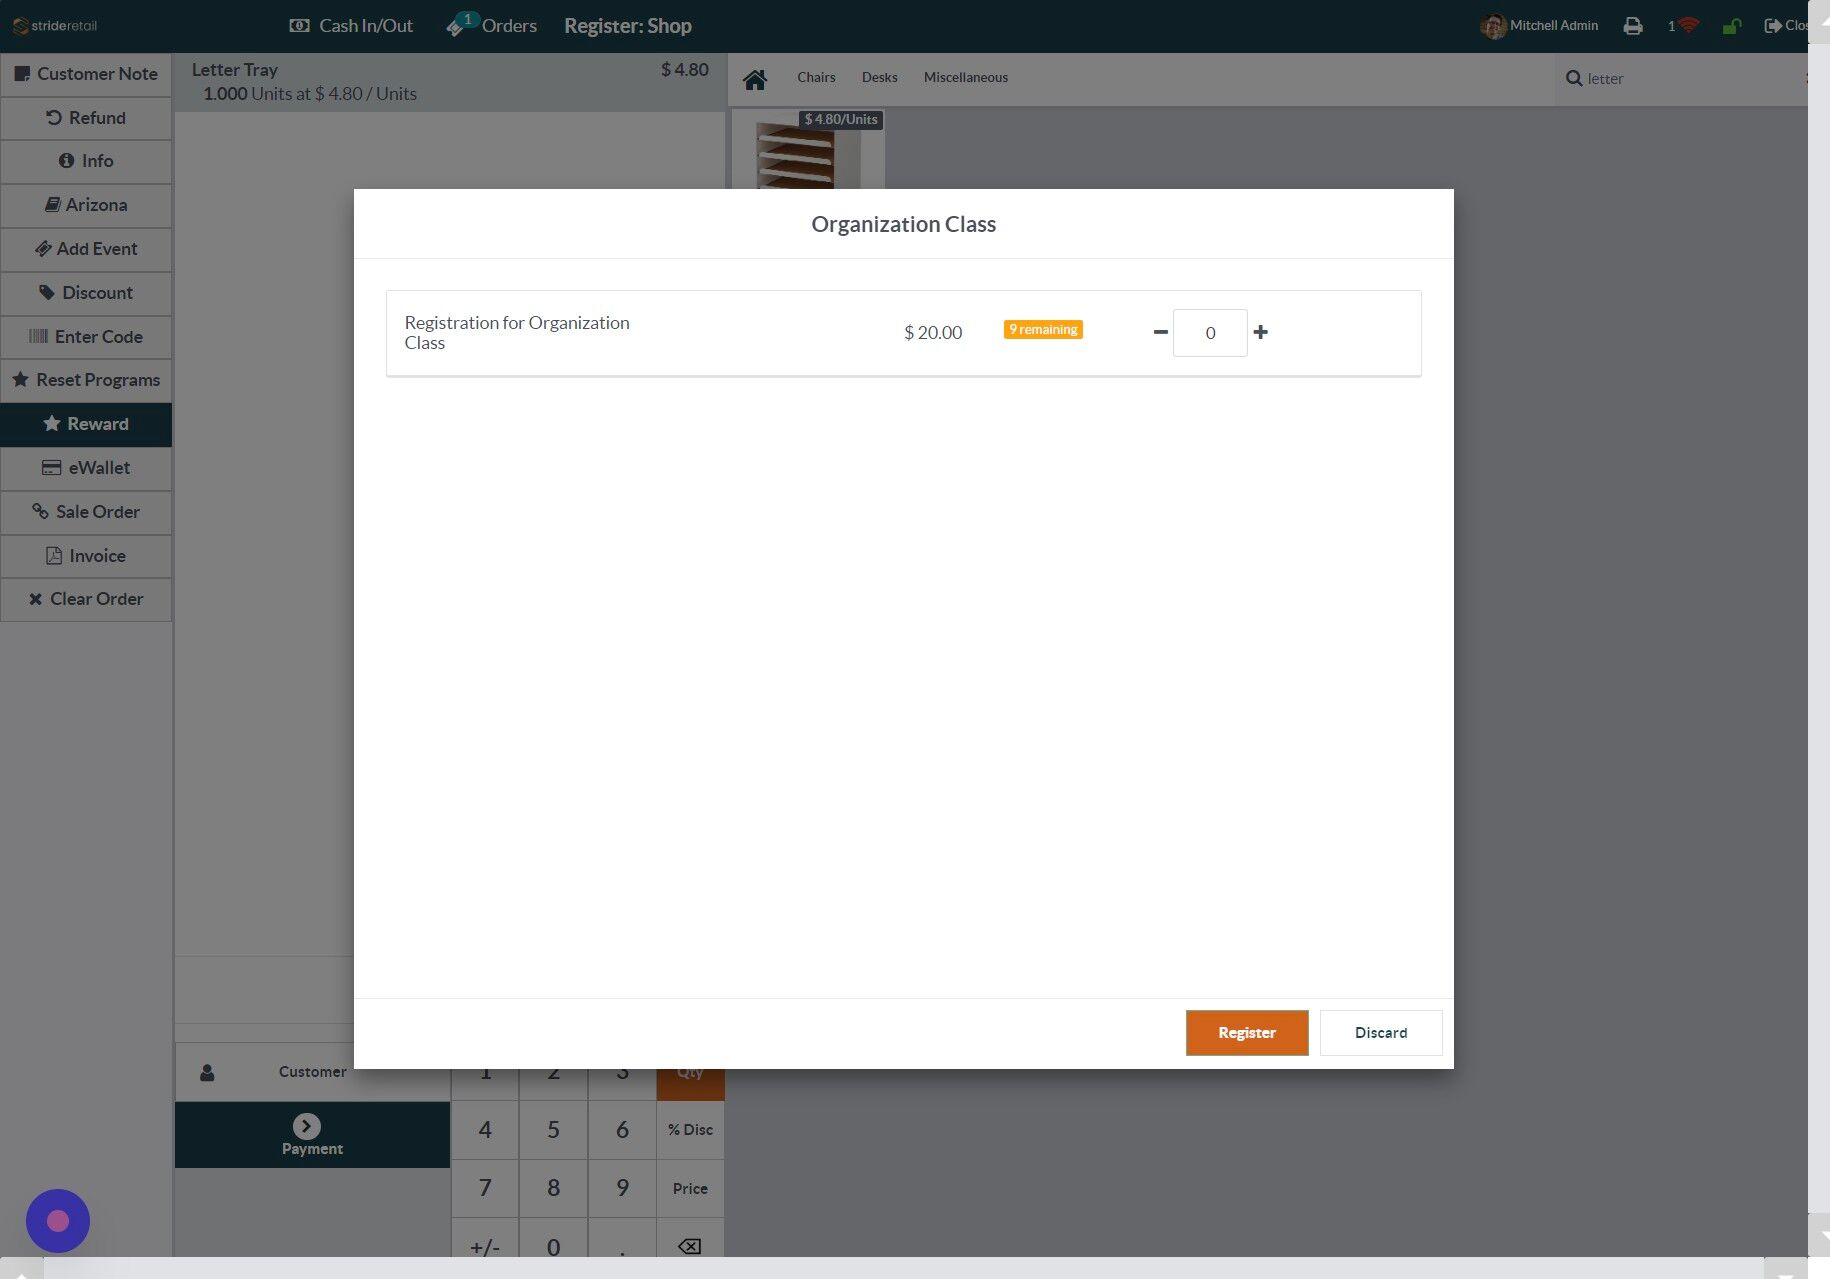Click the Payment button
1830x1279 pixels.
pyautogui.click(x=312, y=1135)
